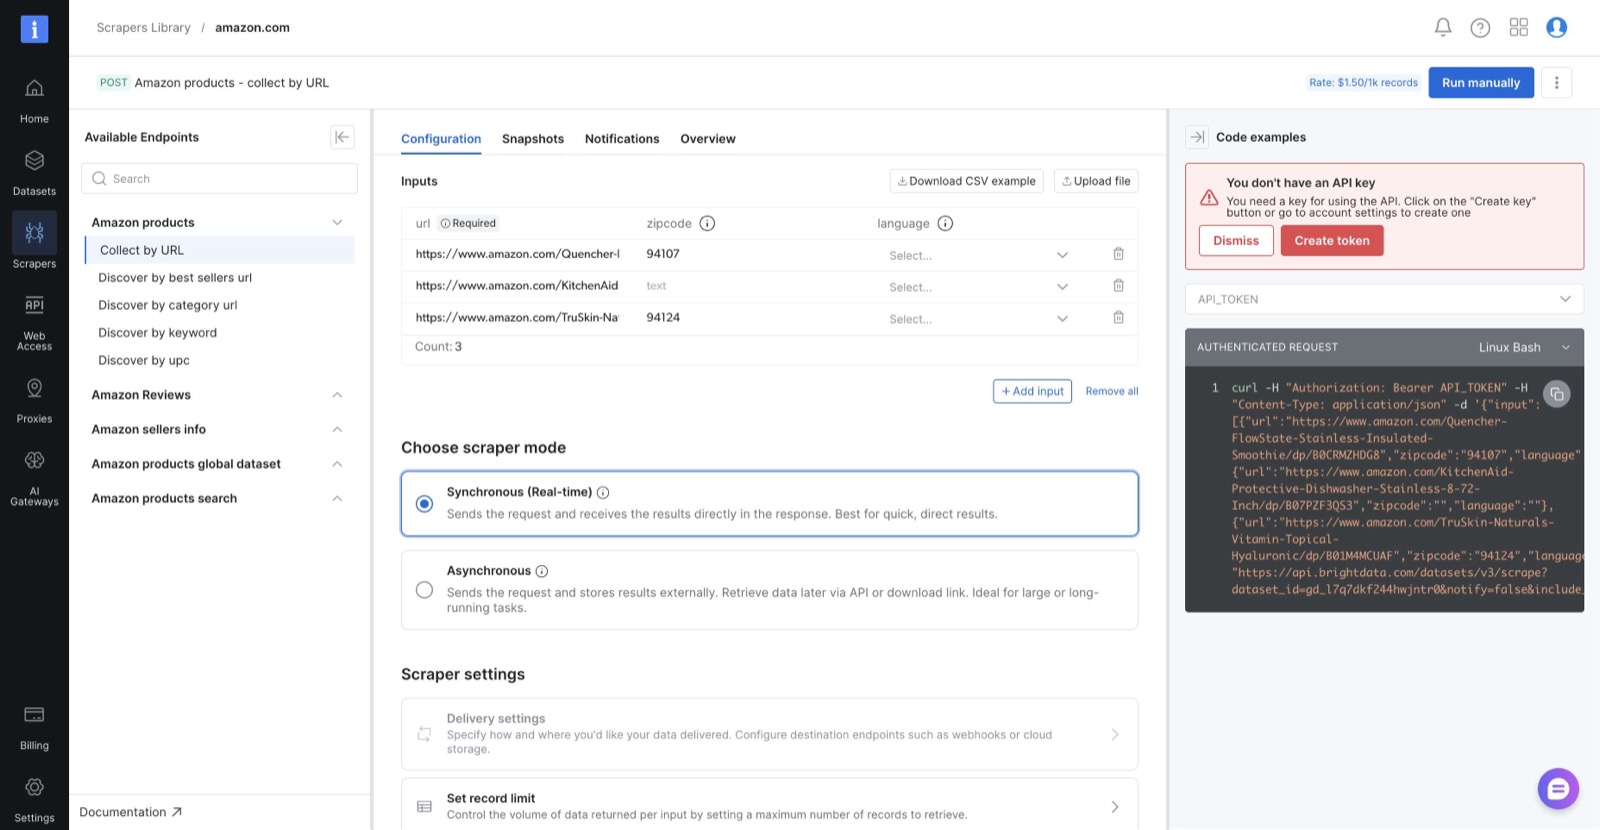Show zipcode column info tooltip
1600x830 pixels.
707,223
